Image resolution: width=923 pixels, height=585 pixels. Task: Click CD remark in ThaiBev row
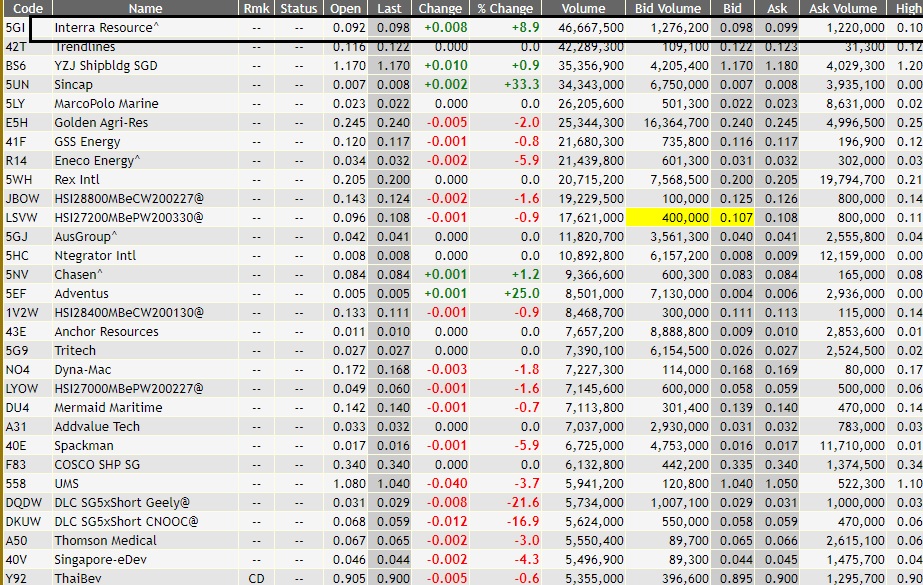point(257,579)
